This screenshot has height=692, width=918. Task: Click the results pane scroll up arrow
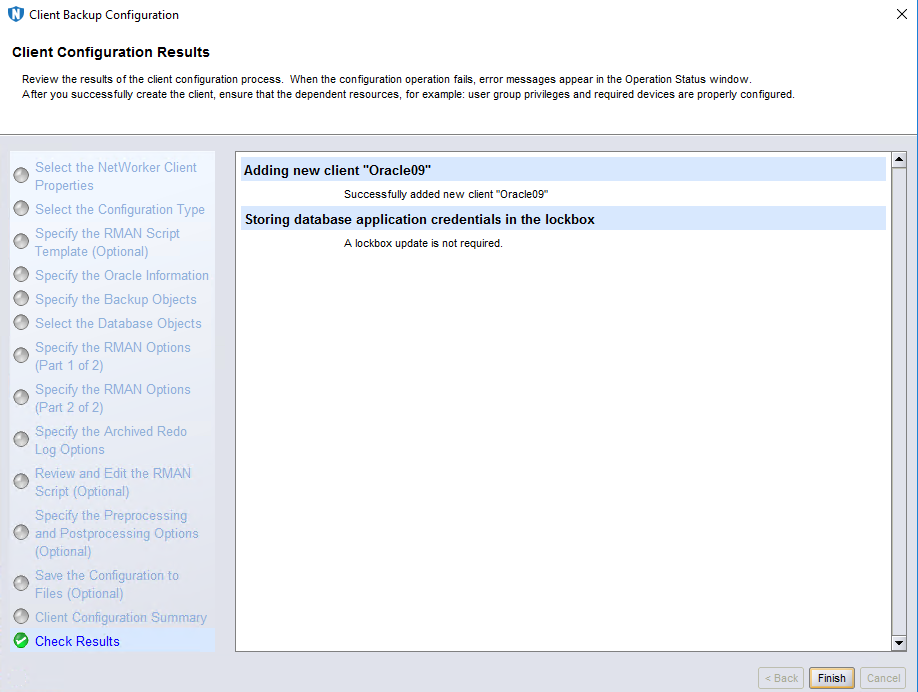898,160
